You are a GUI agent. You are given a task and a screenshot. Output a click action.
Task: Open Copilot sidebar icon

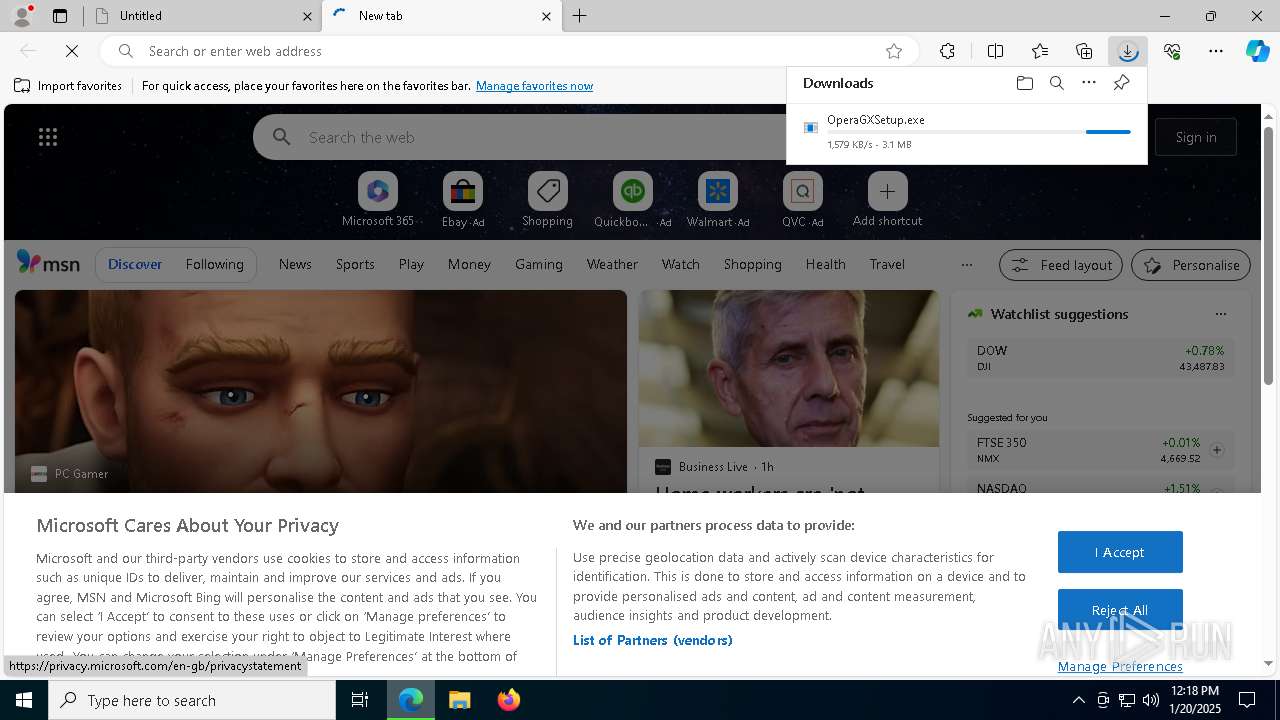point(1258,51)
